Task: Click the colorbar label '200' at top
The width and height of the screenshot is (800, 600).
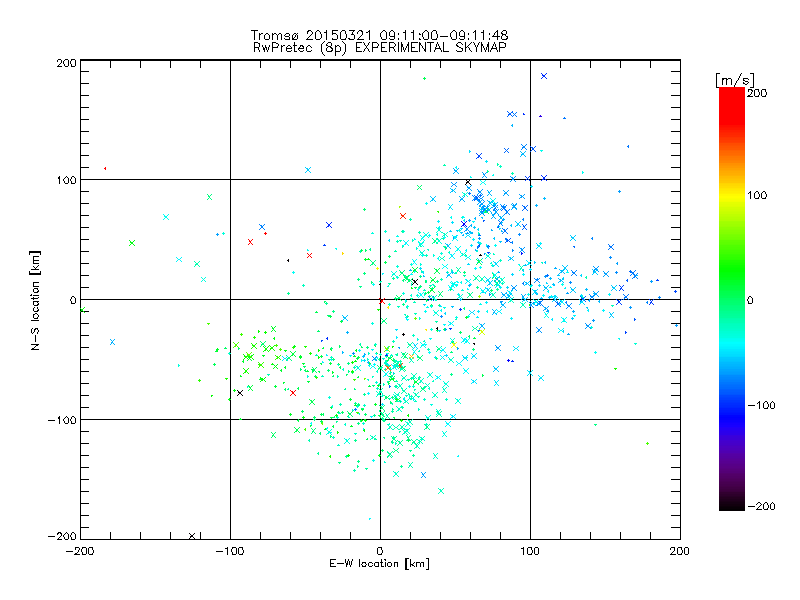Action: 757,93
